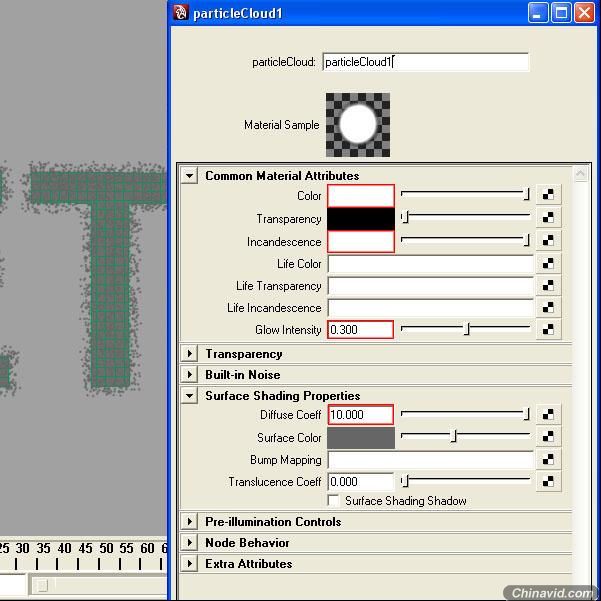The image size is (601, 601).
Task: Click the map button next to Transparency attribute
Action: pos(548,217)
